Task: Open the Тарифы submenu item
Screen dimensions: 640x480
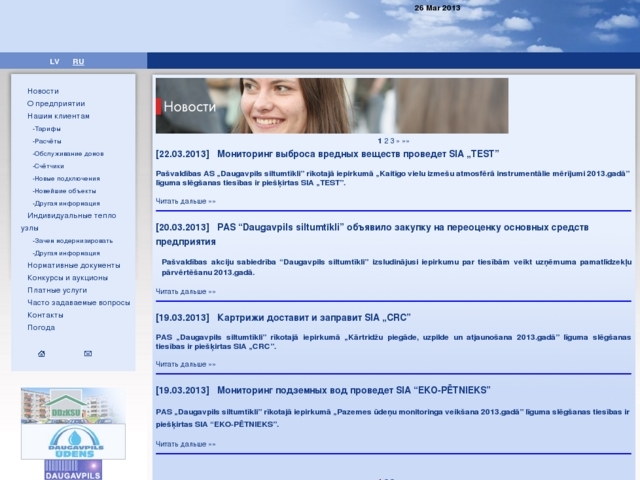Action: coord(47,129)
